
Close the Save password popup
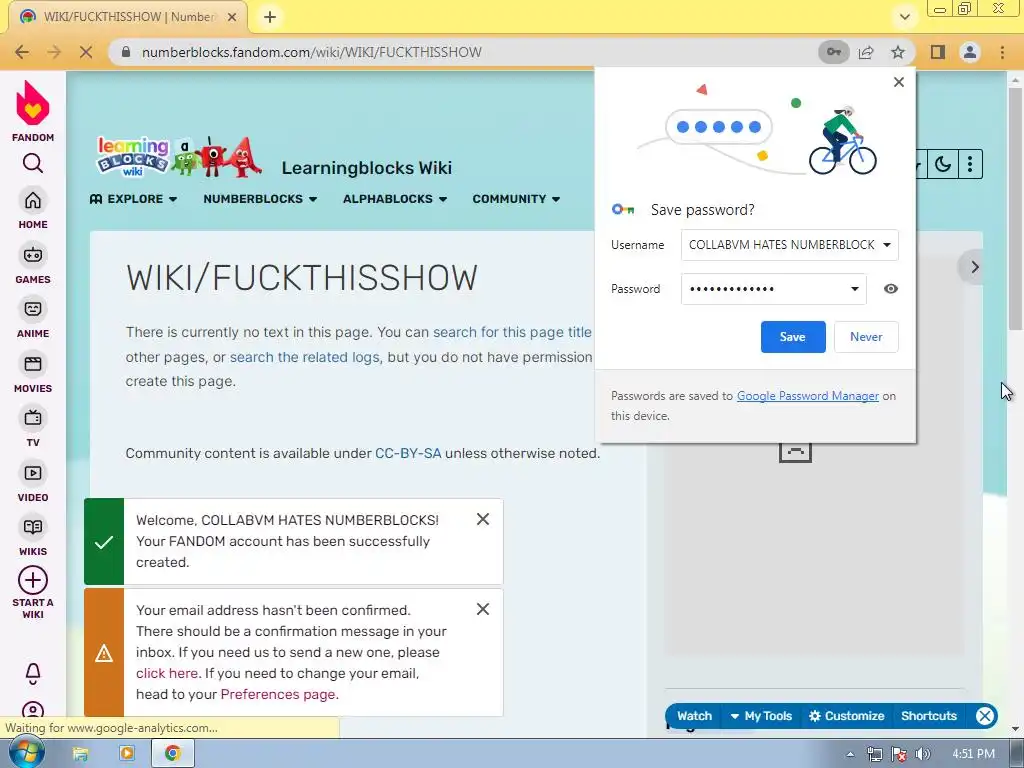click(x=899, y=82)
